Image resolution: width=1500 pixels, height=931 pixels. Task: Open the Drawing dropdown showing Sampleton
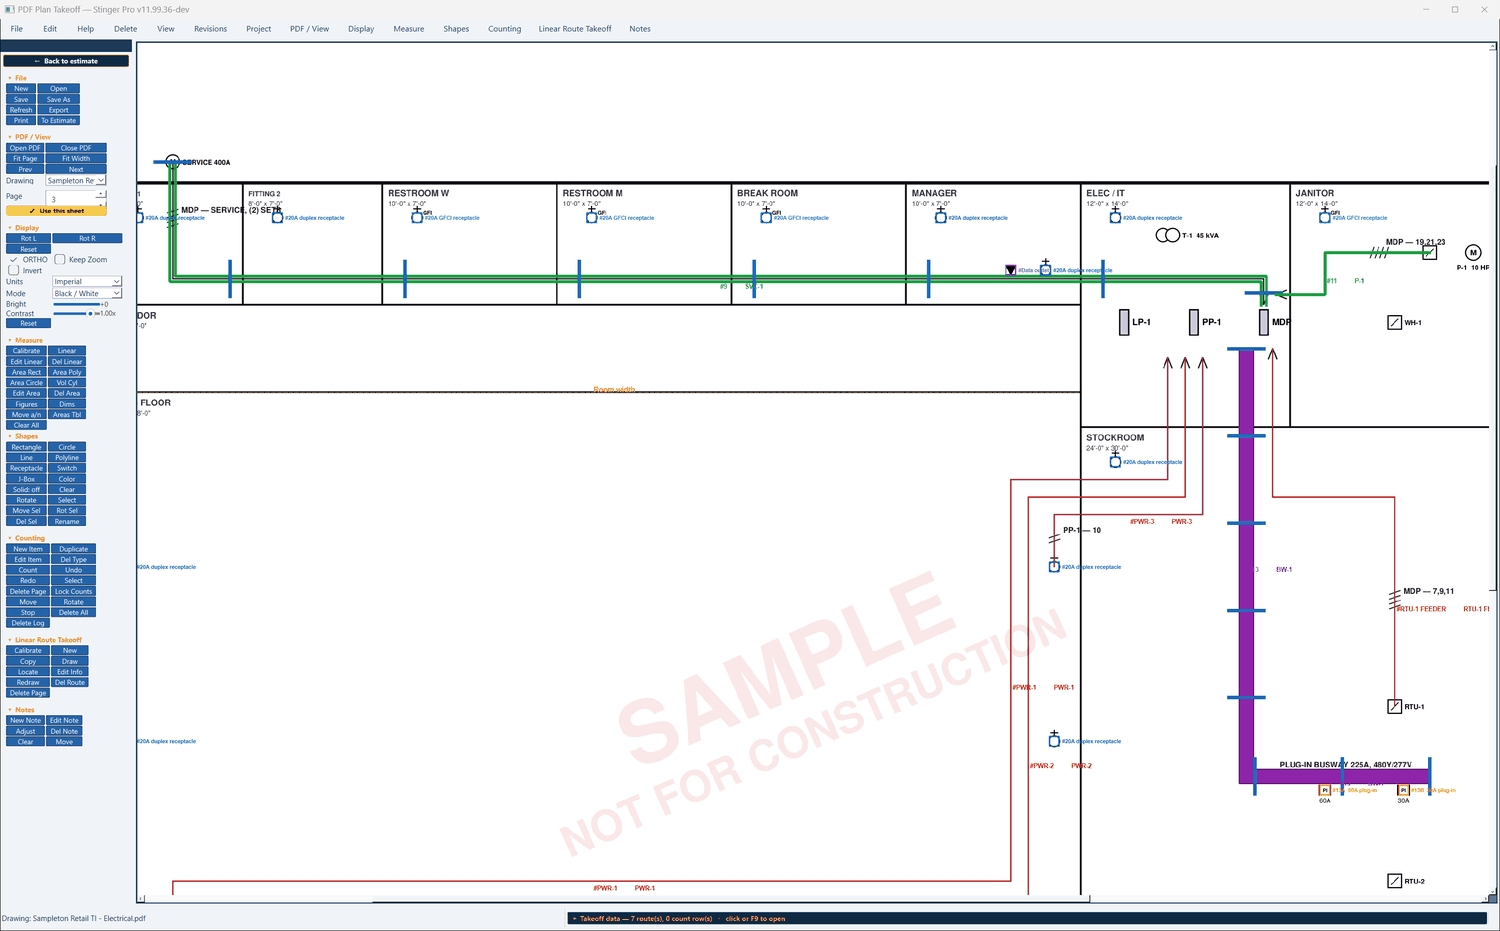click(75, 180)
